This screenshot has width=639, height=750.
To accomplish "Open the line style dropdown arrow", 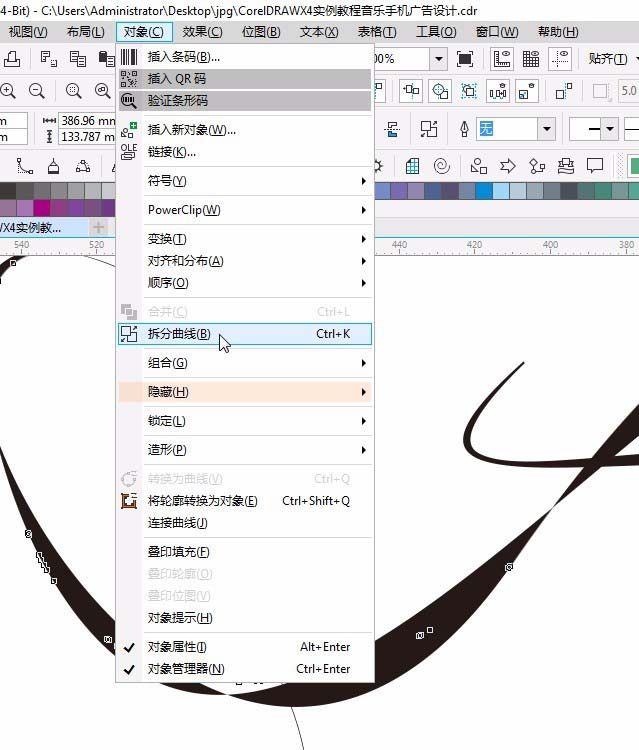I will click(610, 129).
